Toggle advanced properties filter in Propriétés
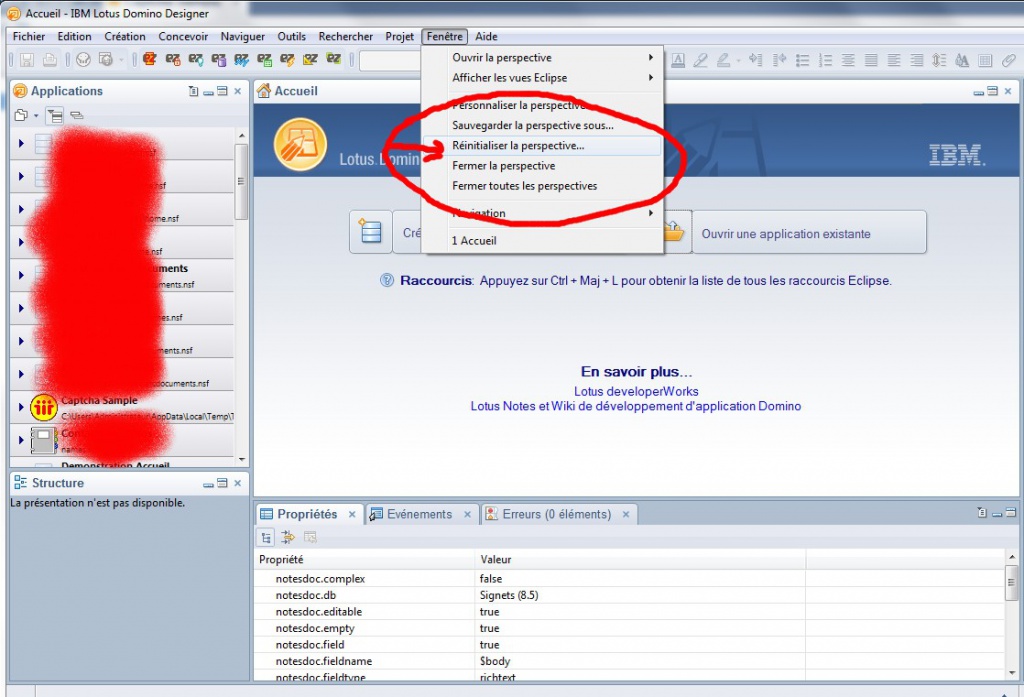The height and width of the screenshot is (697, 1024). point(288,537)
